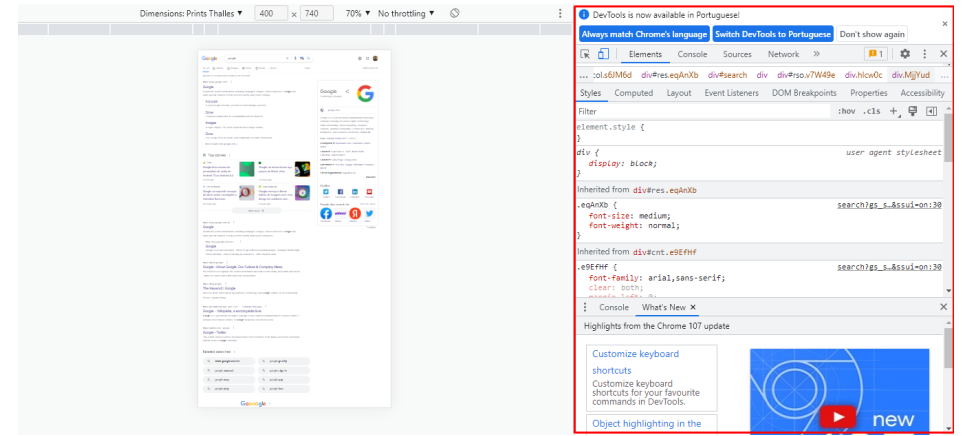Screen dimensions: 967x436
Task: Open the stylesheet source link for .e9EfHf
Action: coord(889,267)
